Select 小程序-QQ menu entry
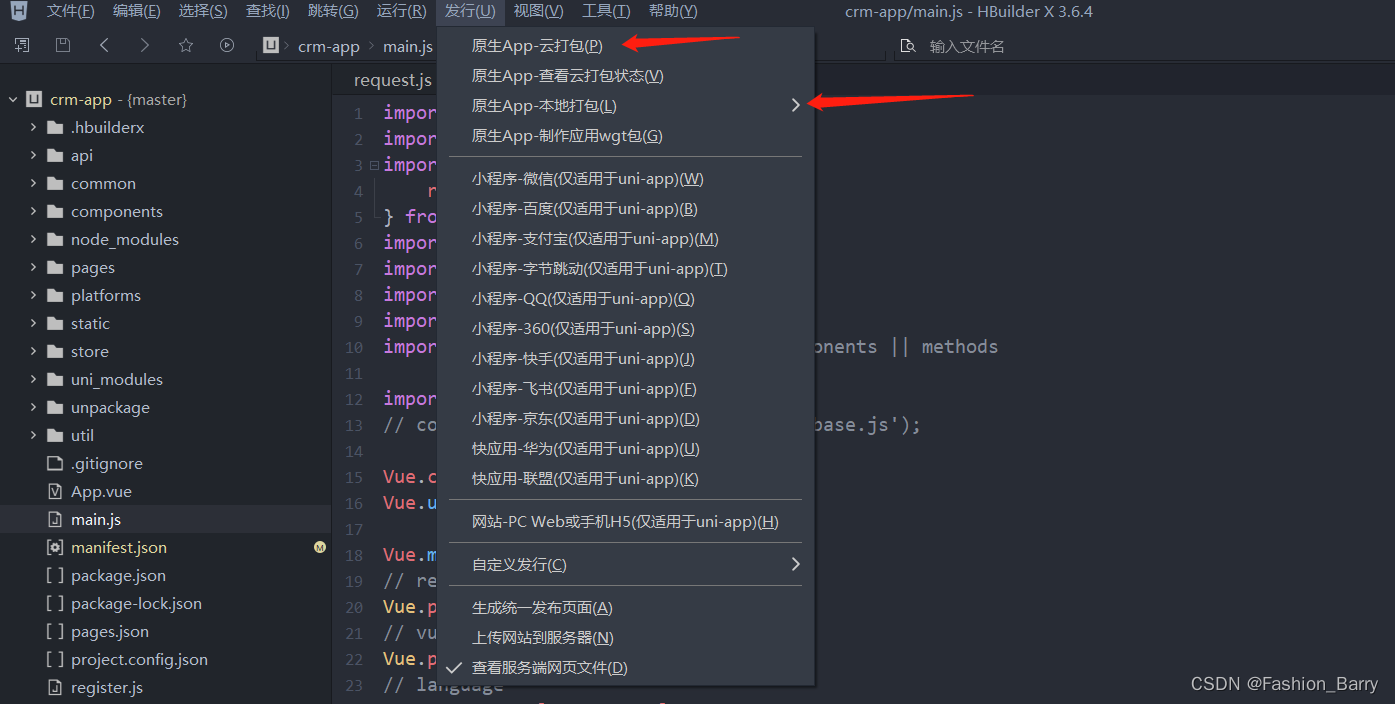This screenshot has height=704, width=1395. pos(626,298)
